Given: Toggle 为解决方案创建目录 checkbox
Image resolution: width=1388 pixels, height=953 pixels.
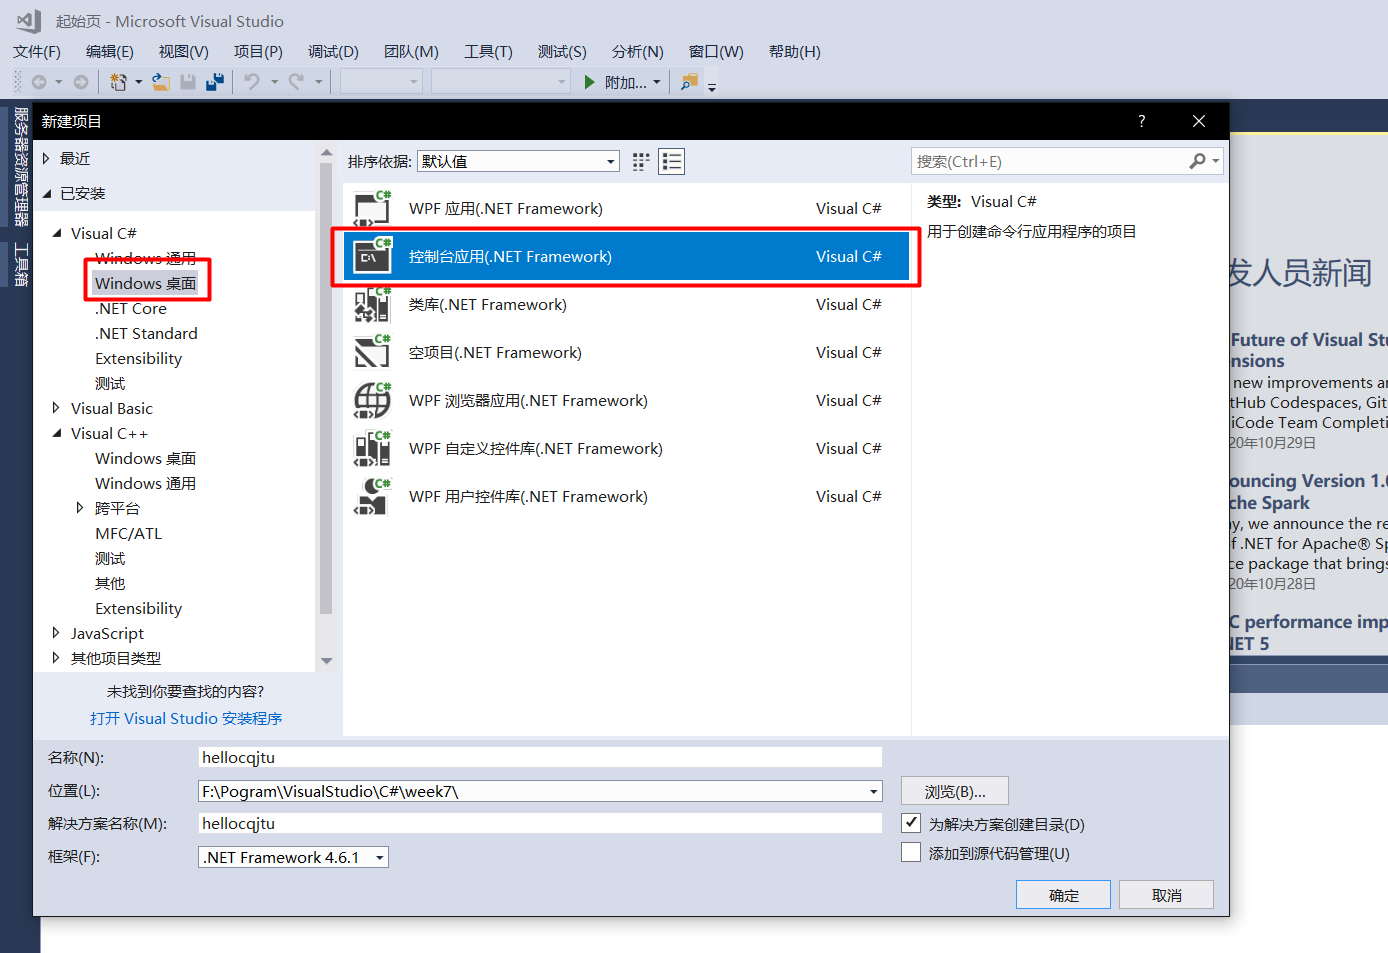Looking at the screenshot, I should 911,823.
